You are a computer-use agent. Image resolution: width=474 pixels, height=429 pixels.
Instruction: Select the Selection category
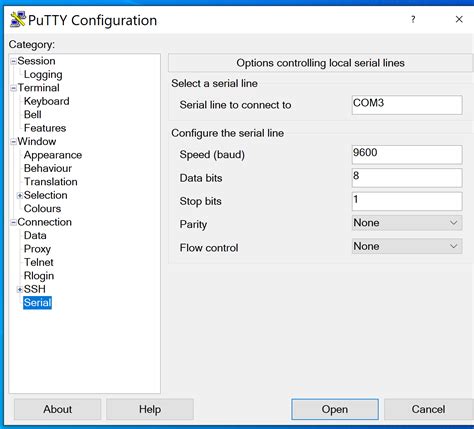(x=46, y=195)
